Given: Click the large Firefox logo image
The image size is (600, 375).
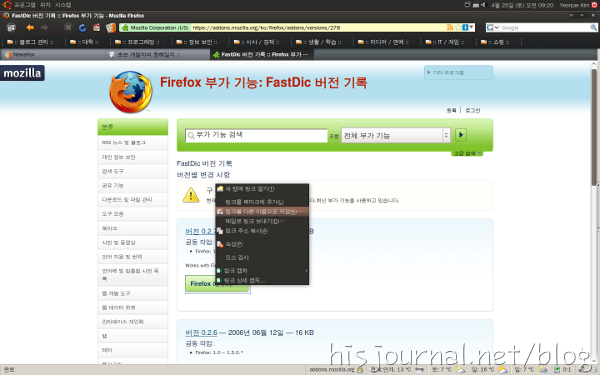Looking at the screenshot, I should [x=131, y=92].
